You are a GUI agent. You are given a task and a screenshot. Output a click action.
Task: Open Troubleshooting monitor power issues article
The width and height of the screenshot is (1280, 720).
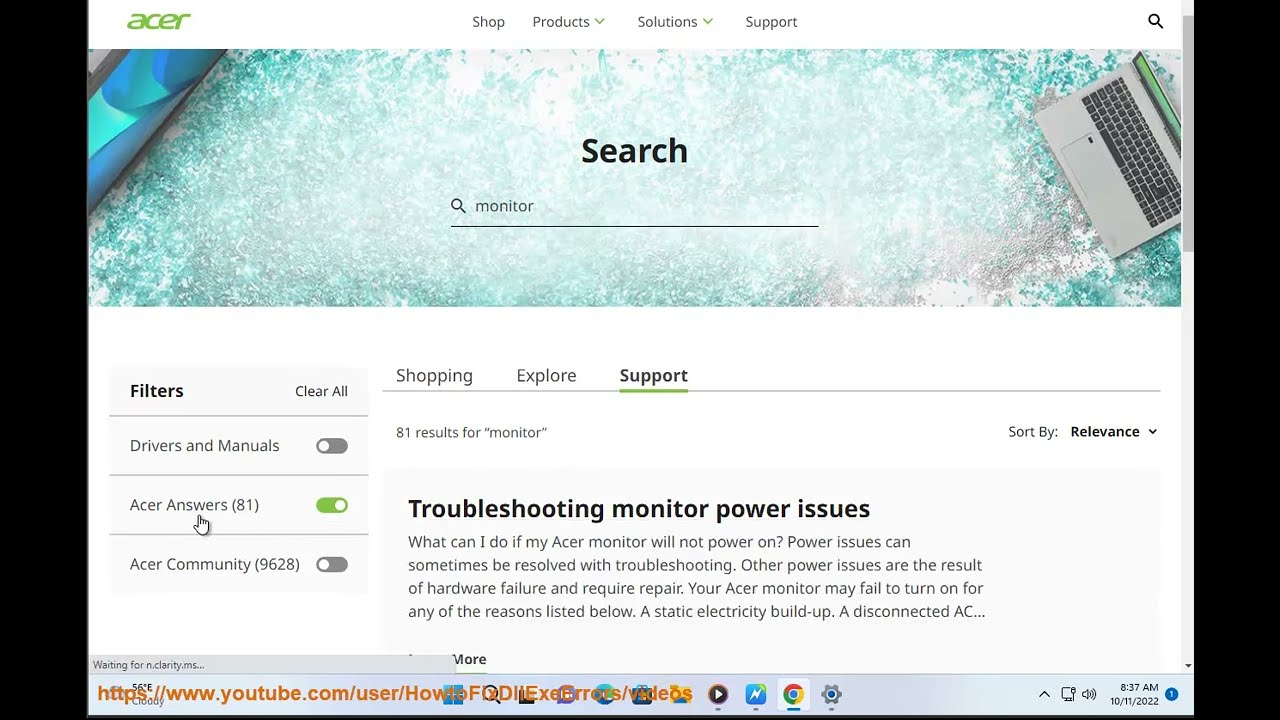tap(639, 508)
